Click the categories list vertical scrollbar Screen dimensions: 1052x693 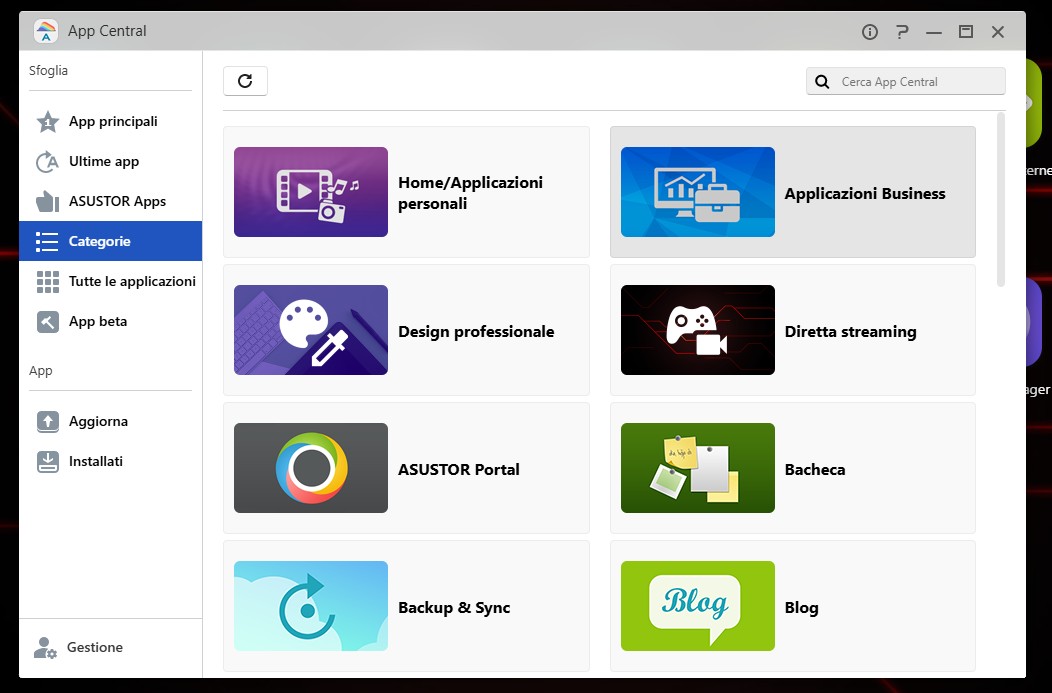coord(1001,200)
